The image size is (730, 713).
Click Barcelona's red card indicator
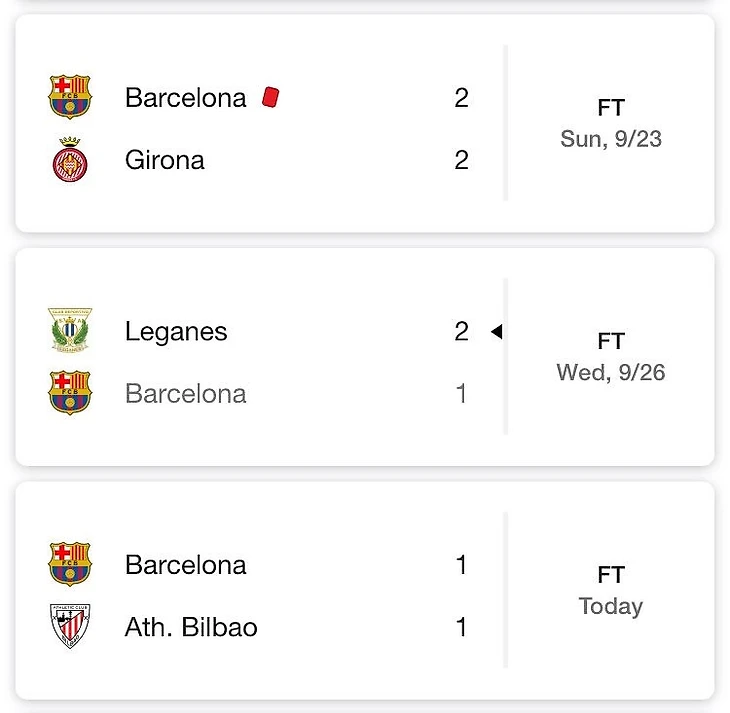click(x=270, y=97)
